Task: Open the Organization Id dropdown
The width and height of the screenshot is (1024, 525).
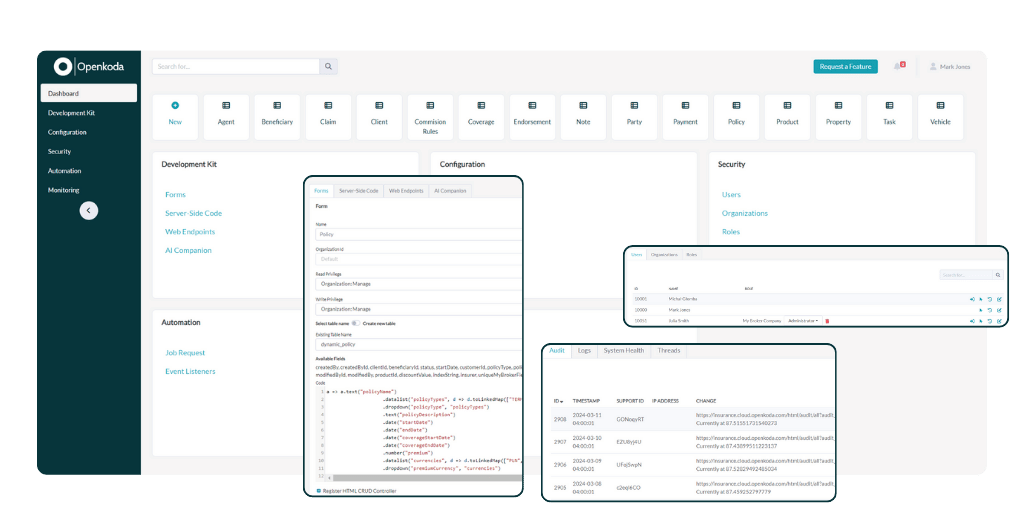Action: click(418, 259)
